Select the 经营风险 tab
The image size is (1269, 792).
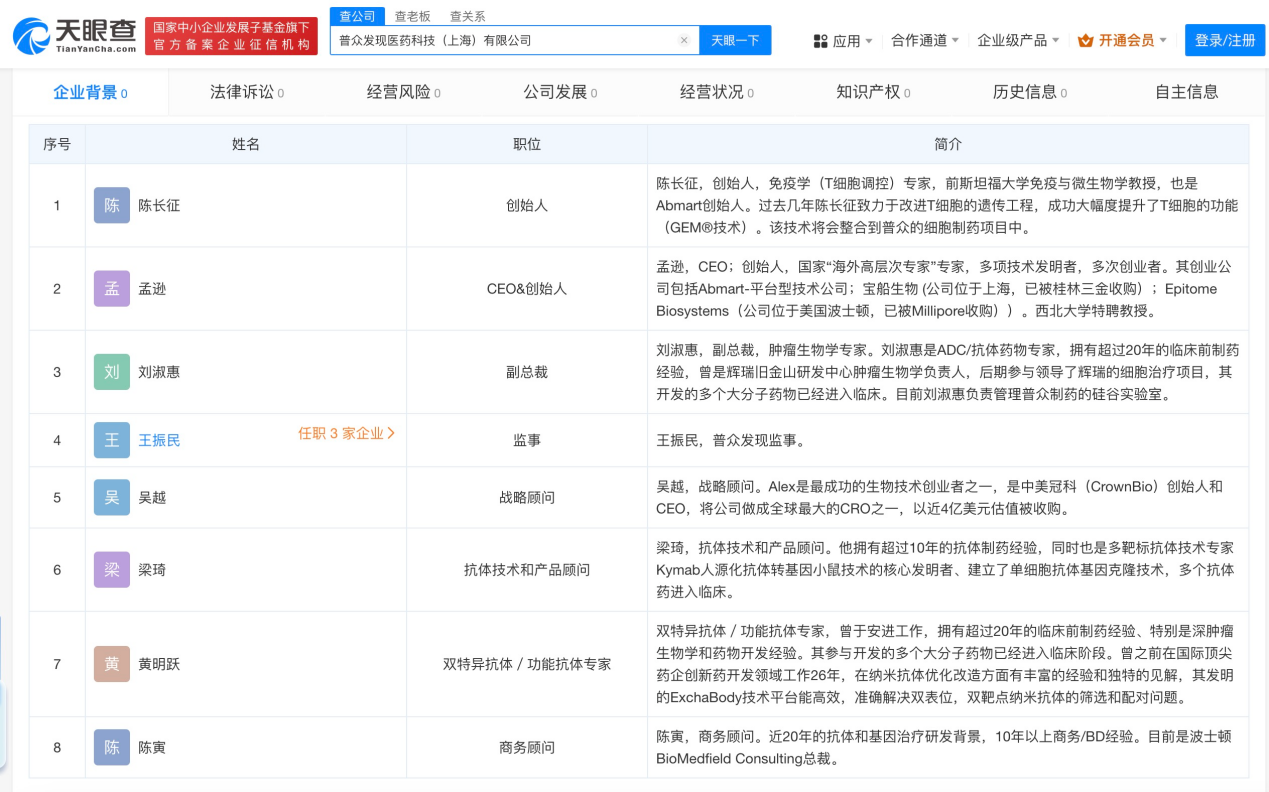pos(404,92)
